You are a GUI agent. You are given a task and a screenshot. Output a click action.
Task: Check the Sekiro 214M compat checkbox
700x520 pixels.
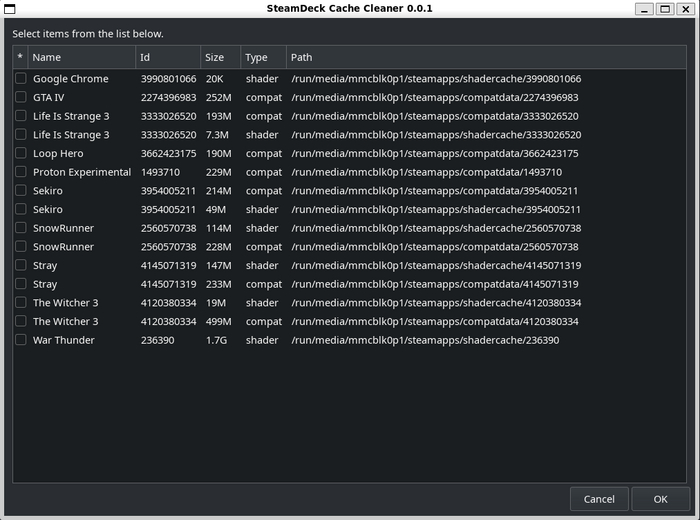click(21, 191)
